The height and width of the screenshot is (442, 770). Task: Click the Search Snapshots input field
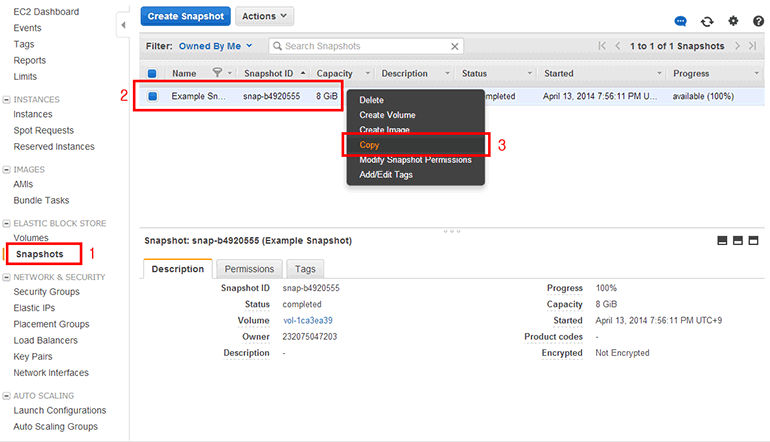[x=365, y=46]
